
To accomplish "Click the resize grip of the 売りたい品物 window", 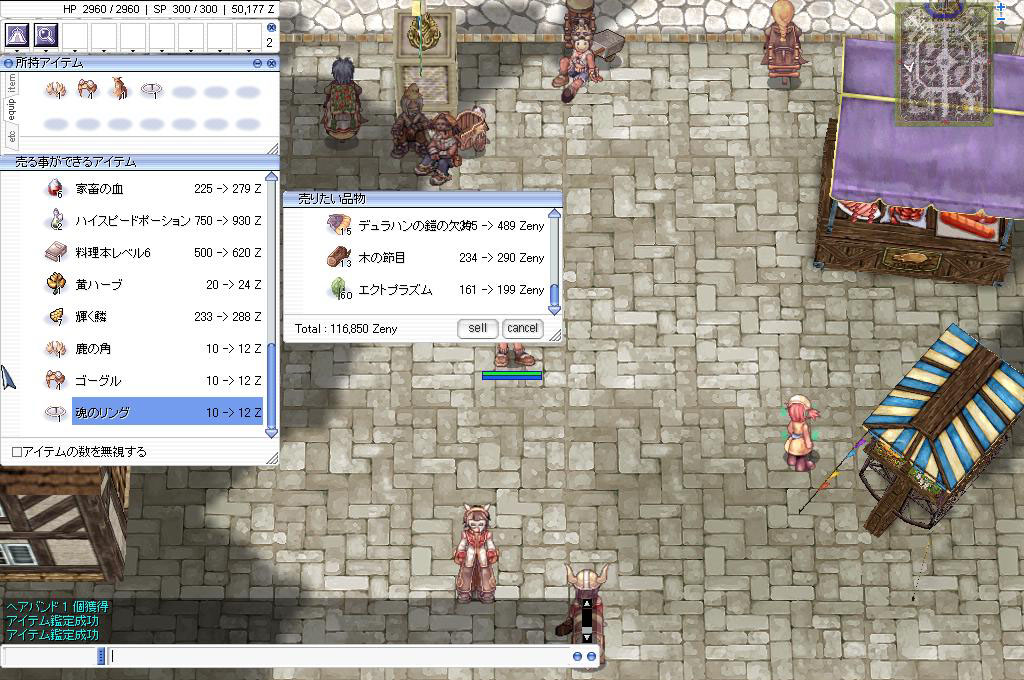I will (x=555, y=336).
